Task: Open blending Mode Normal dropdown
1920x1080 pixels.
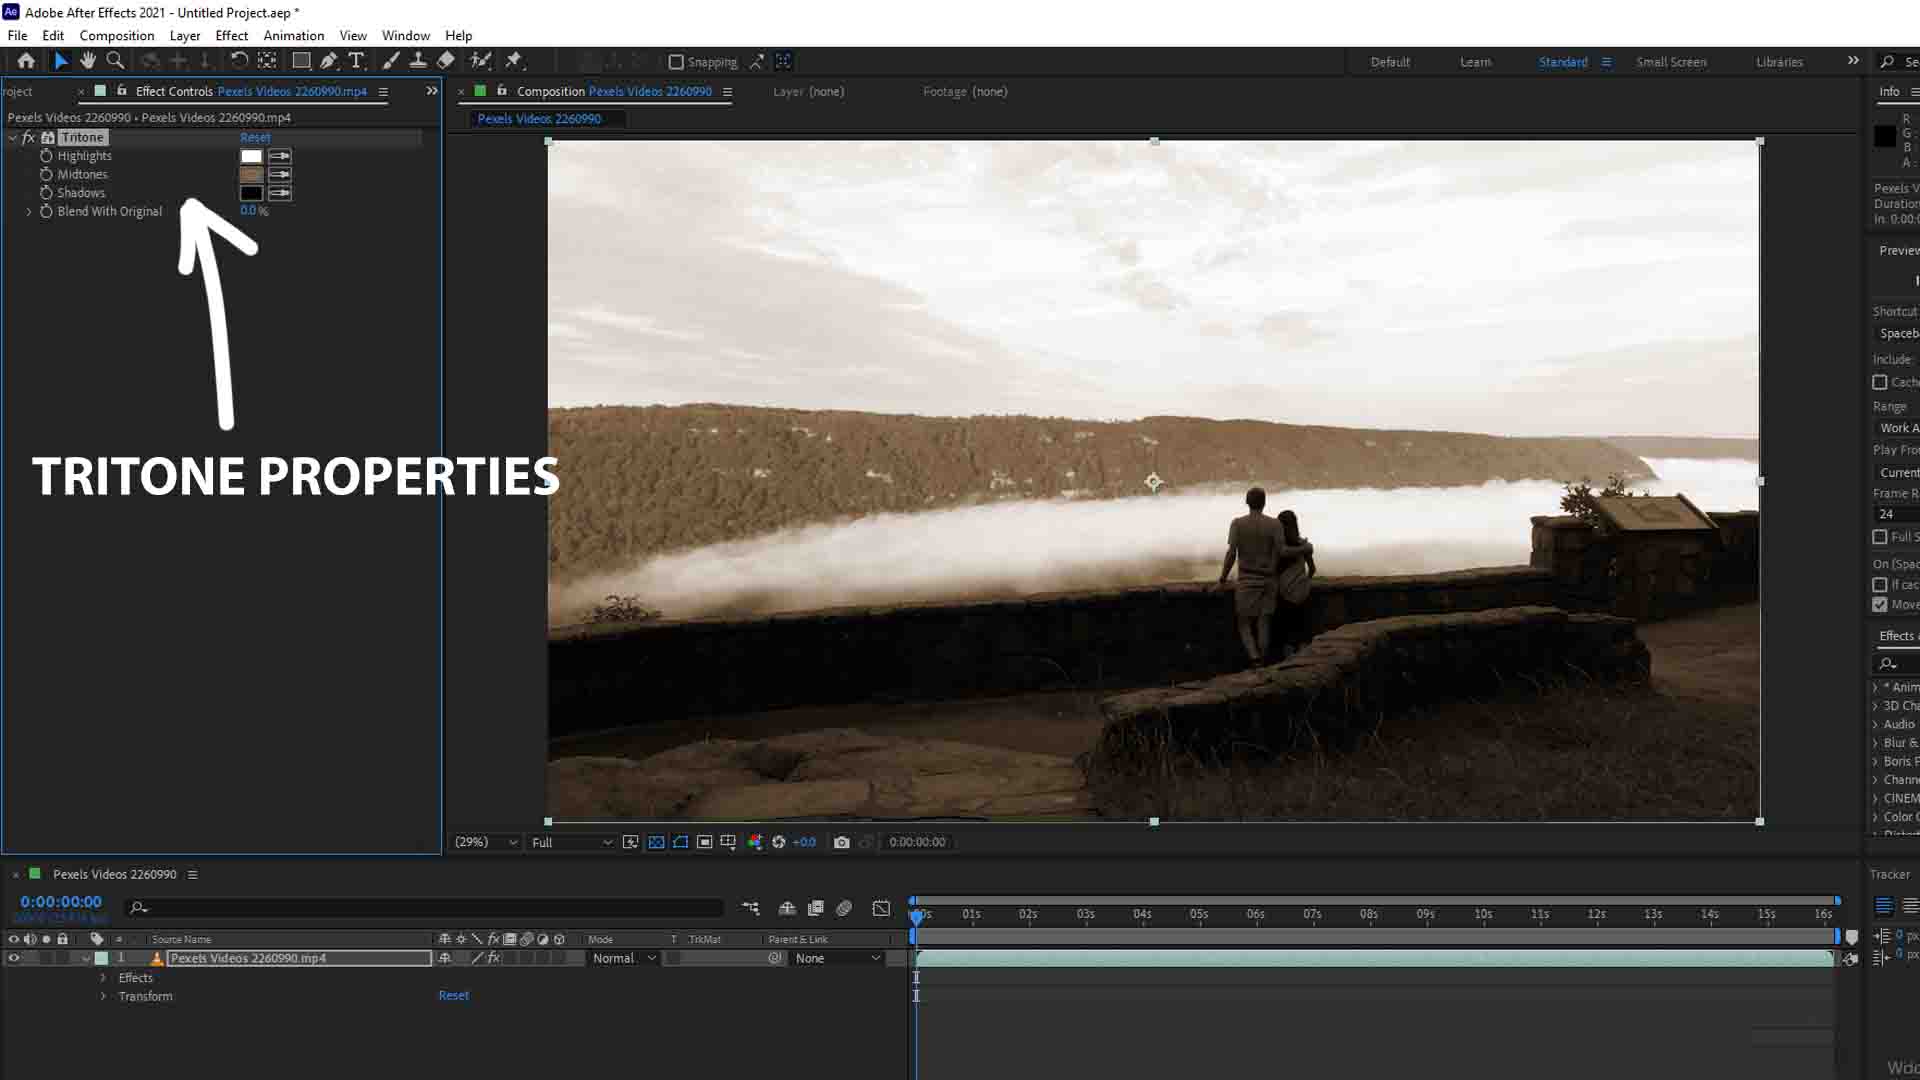Action: 623,958
